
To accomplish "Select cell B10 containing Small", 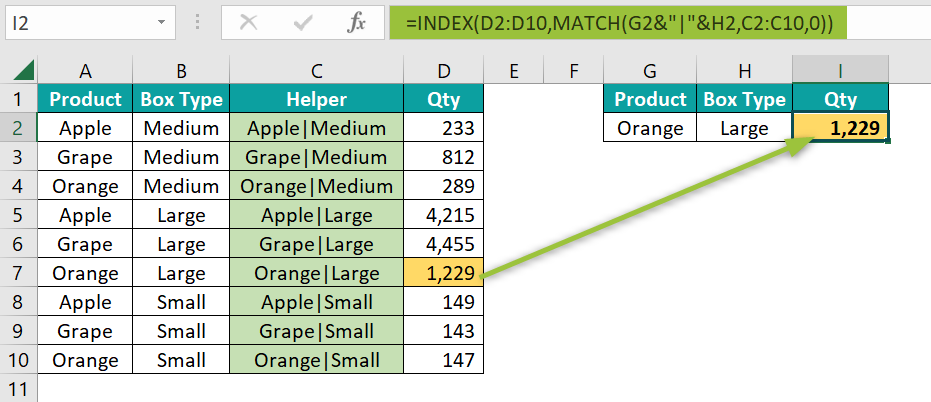I will click(x=181, y=360).
